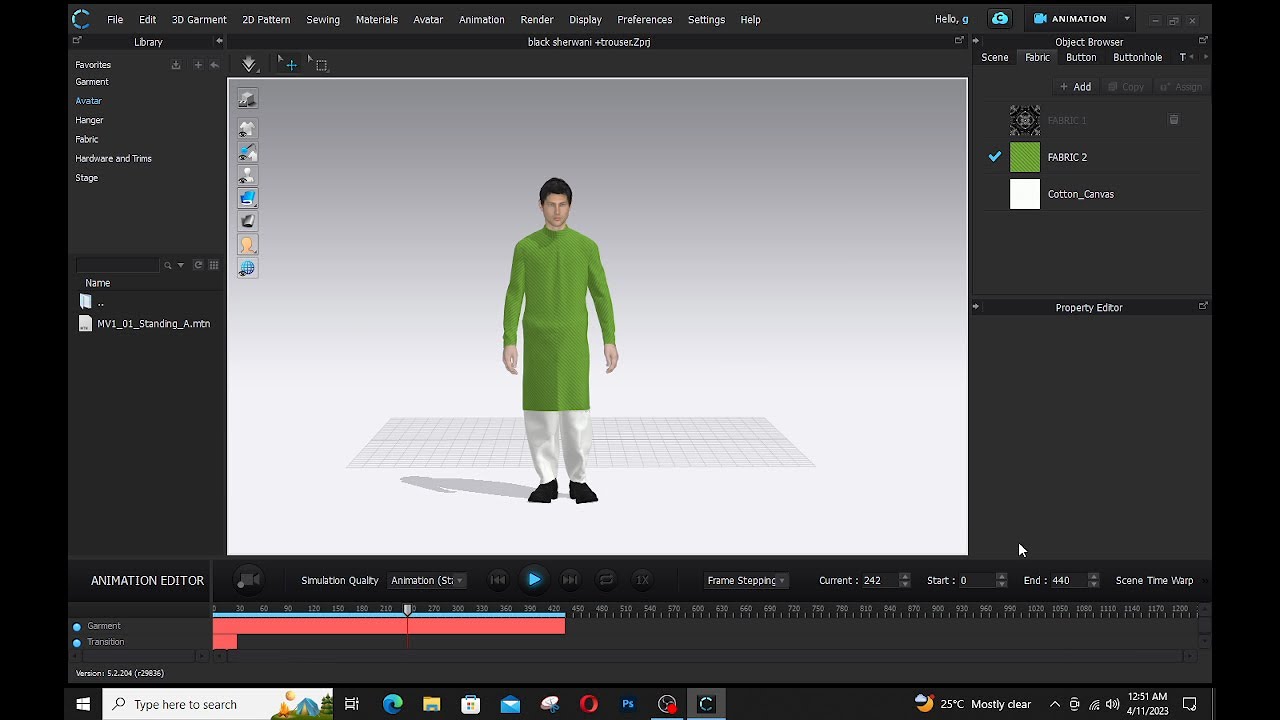
Task: Play the animation in the Animation Editor
Action: pyautogui.click(x=534, y=580)
